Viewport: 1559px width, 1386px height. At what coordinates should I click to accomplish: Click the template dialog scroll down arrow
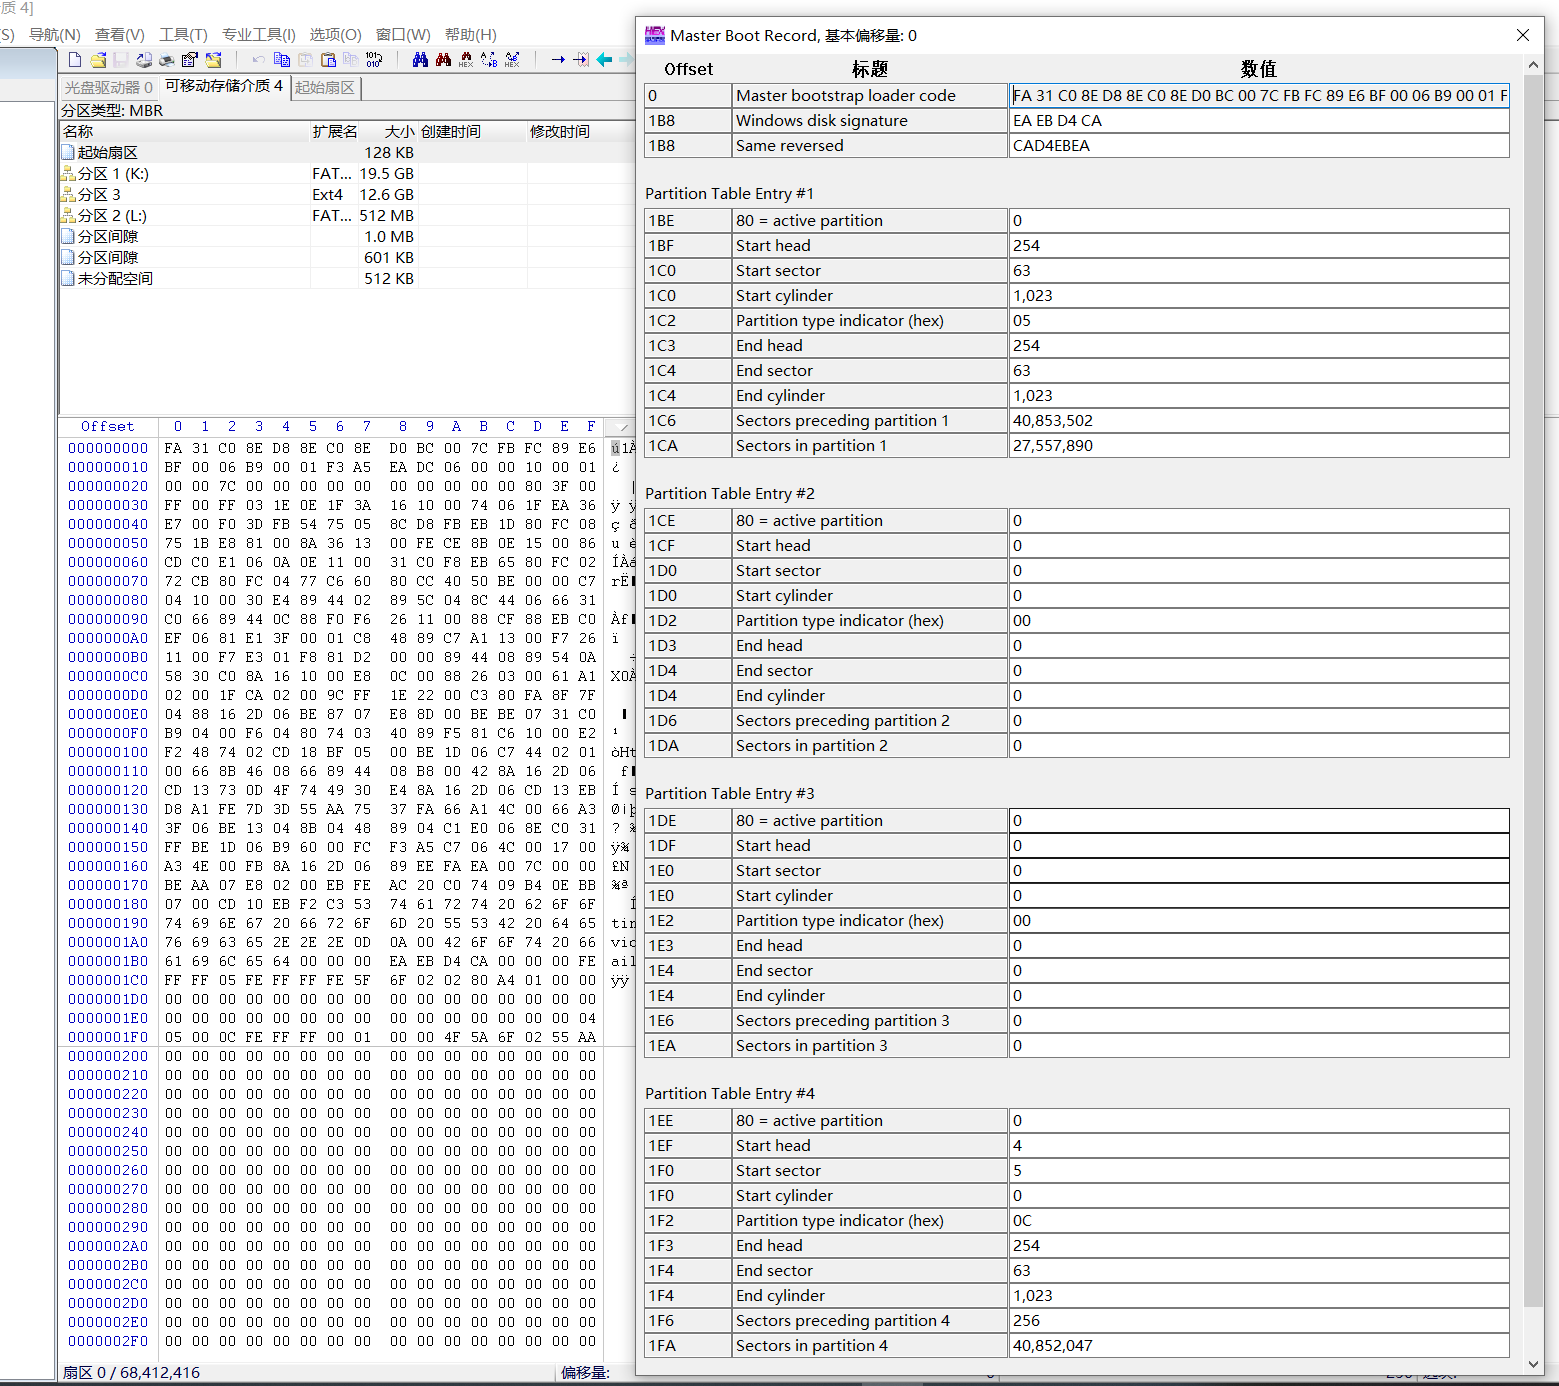[1533, 1364]
